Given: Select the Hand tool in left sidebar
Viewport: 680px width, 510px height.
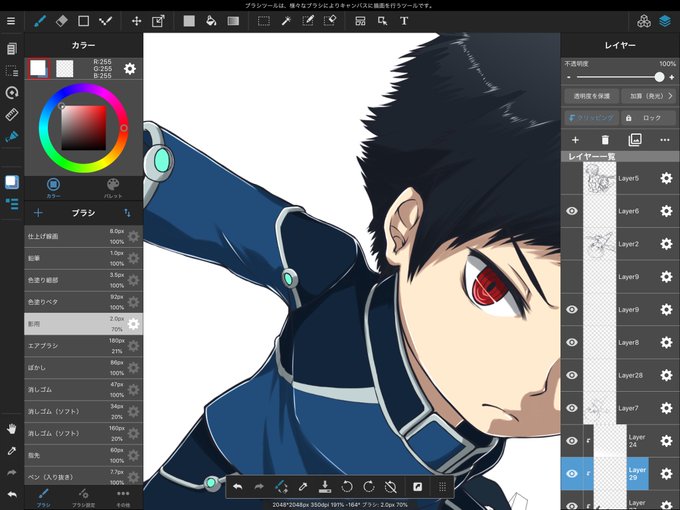Looking at the screenshot, I should click(x=12, y=428).
